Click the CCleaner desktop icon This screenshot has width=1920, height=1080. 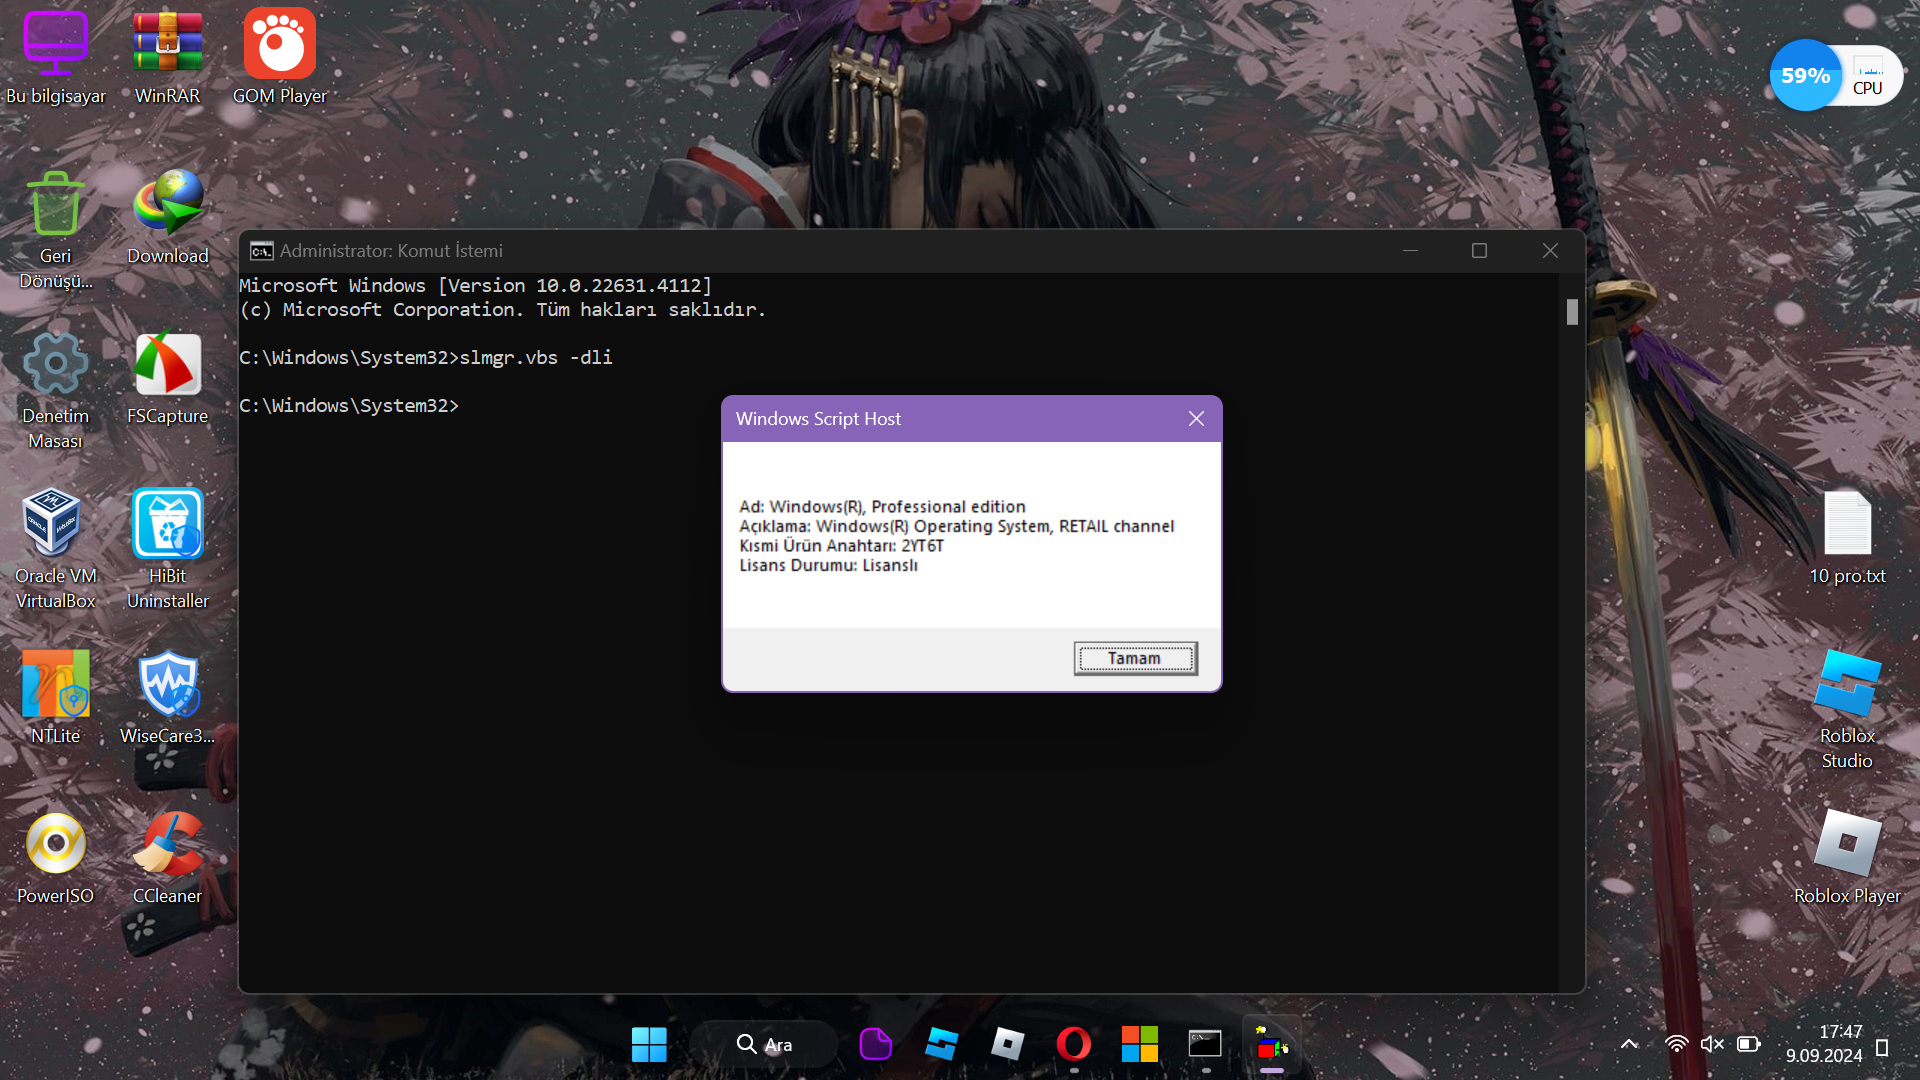(167, 858)
